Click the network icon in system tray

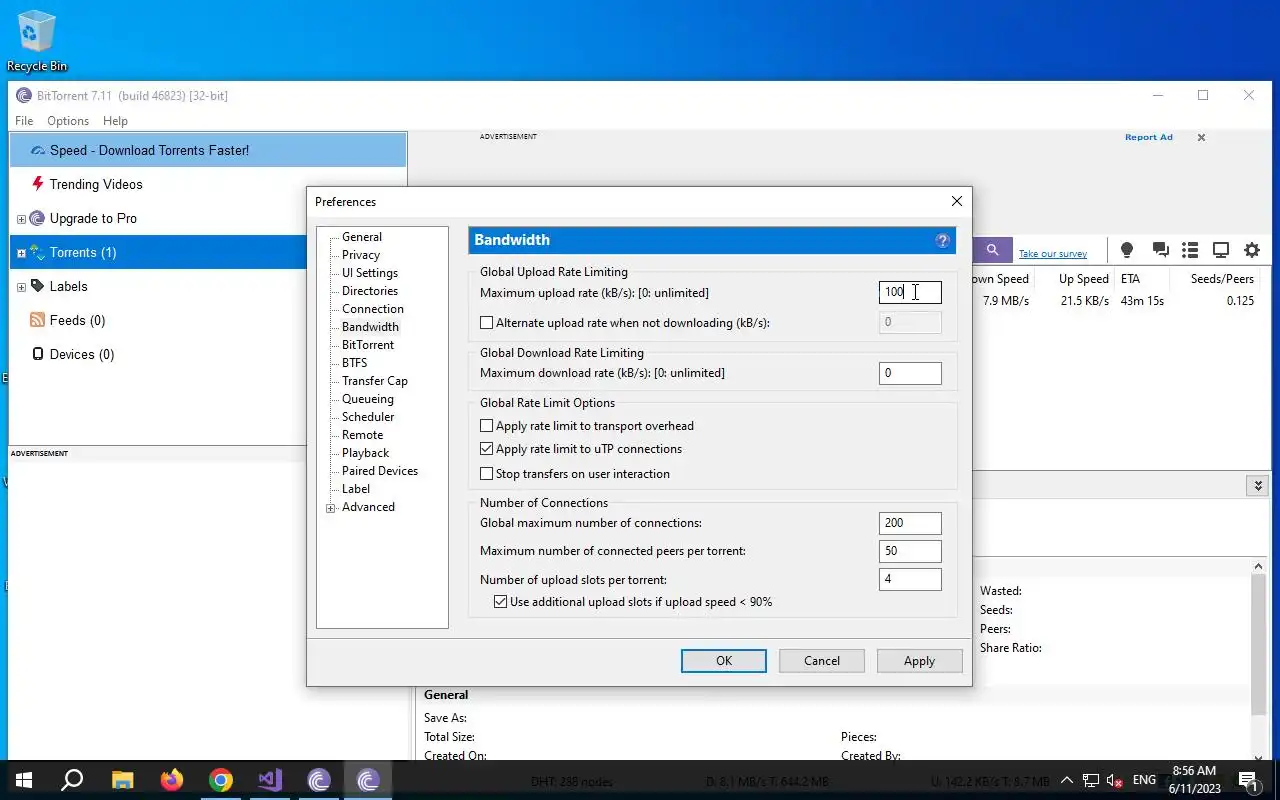tap(1091, 780)
